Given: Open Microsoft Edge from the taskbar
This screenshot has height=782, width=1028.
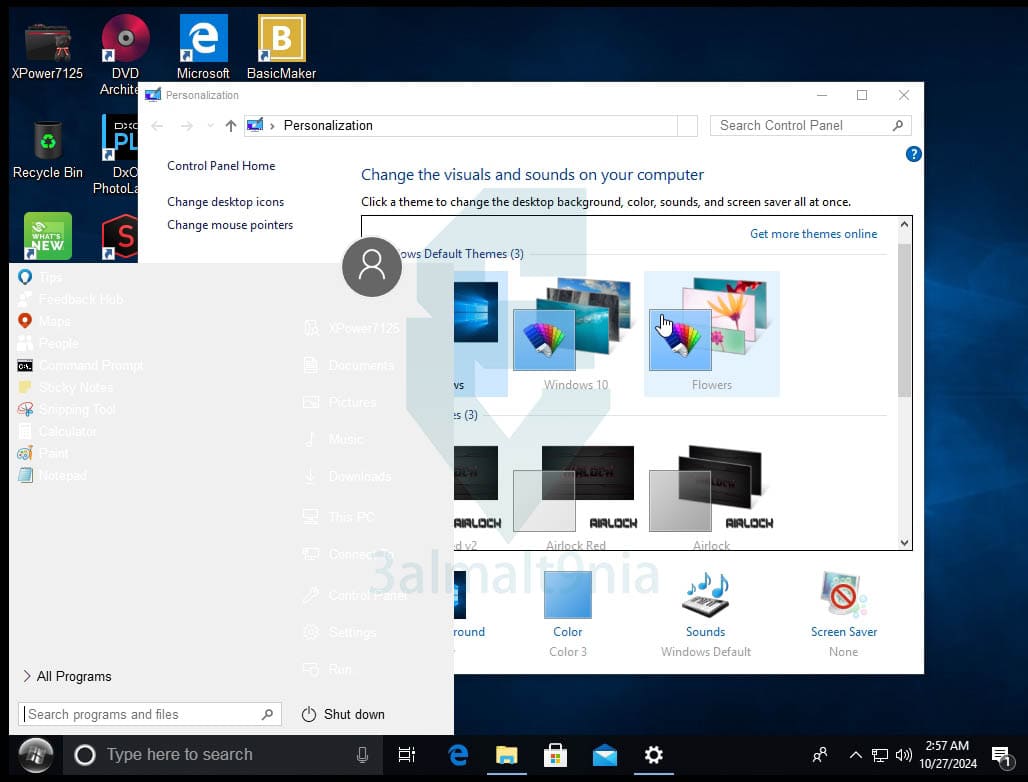Looking at the screenshot, I should pyautogui.click(x=458, y=755).
